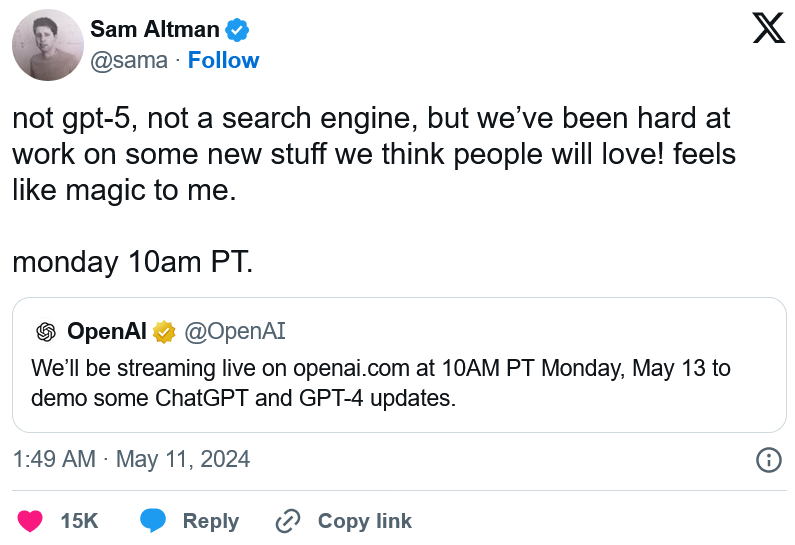Click the OpenAI logo avatar

click(46, 333)
